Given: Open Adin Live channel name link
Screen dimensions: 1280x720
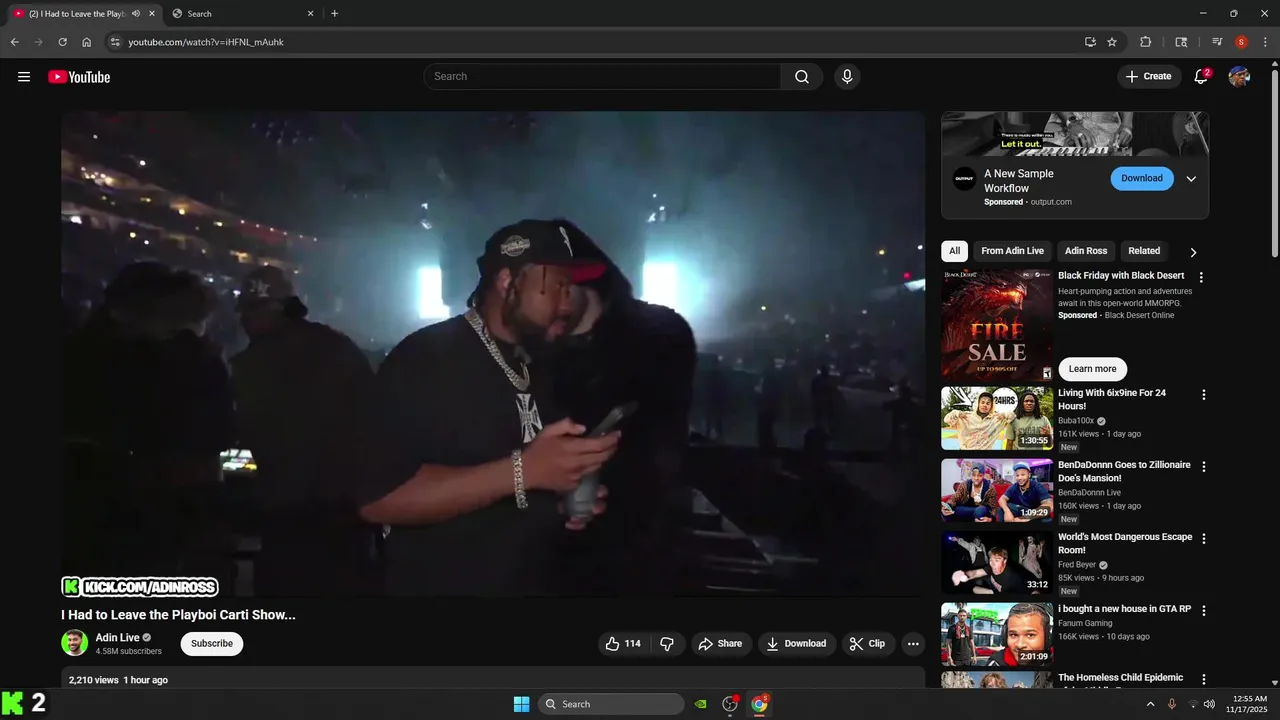Looking at the screenshot, I should tap(118, 638).
